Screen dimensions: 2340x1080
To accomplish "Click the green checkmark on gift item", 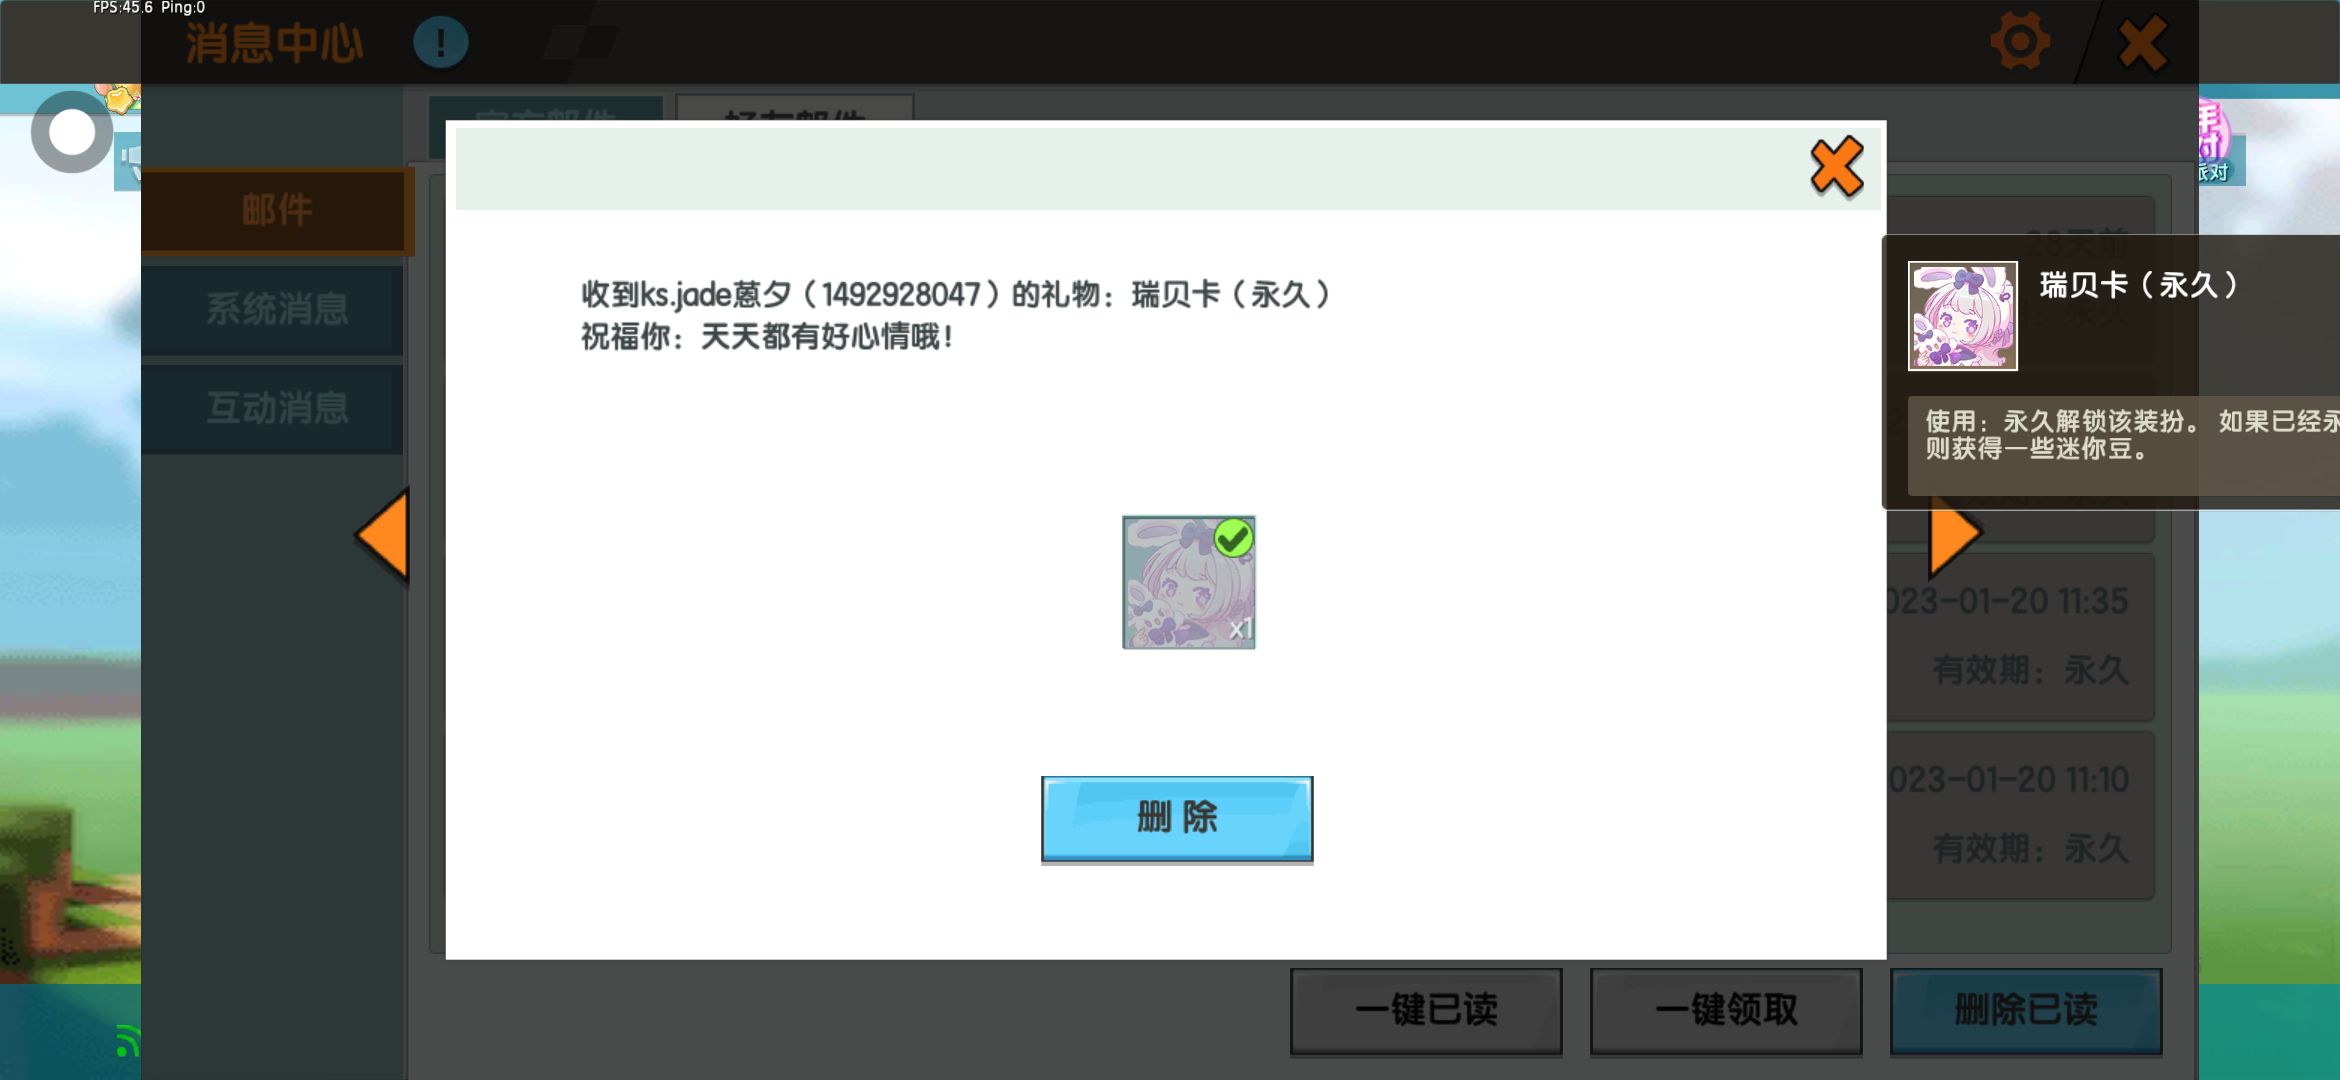I will (1233, 538).
